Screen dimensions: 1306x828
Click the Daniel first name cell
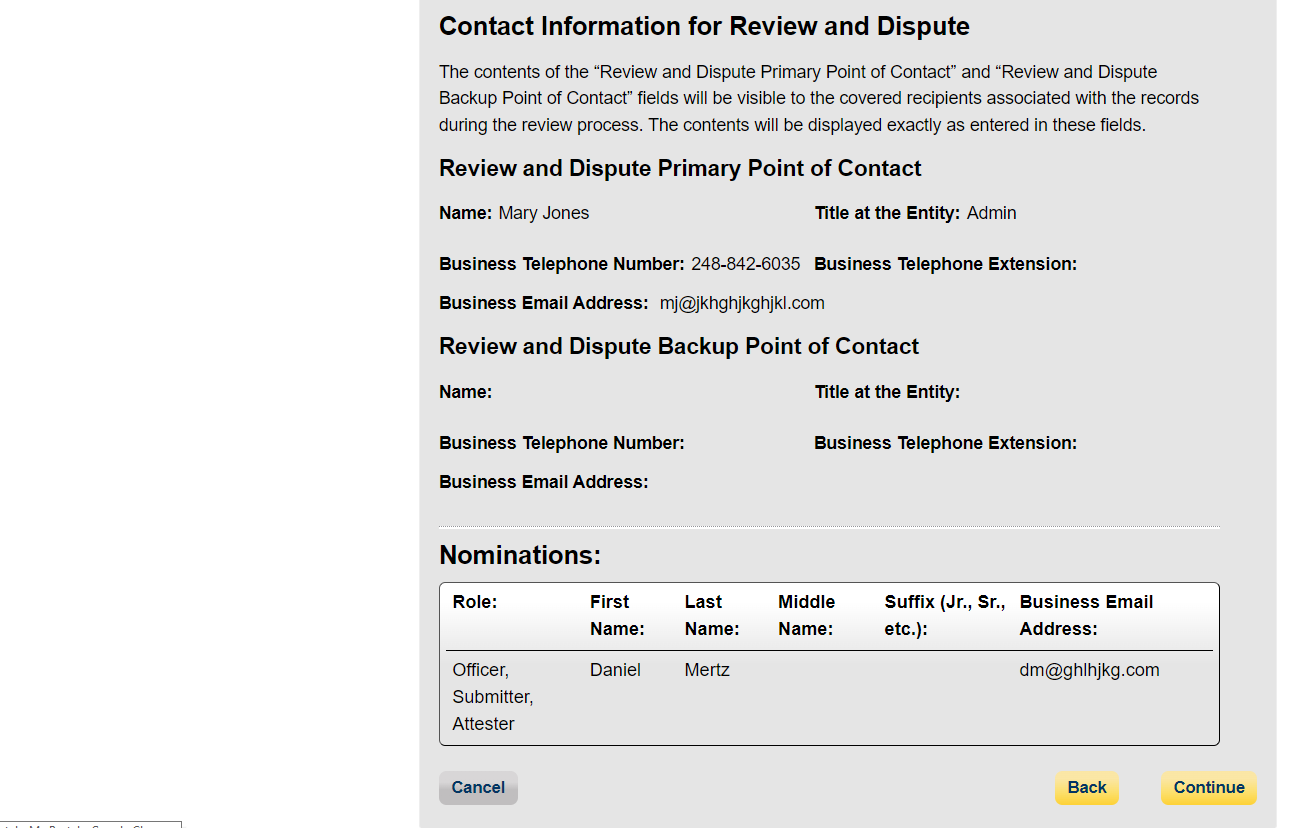click(x=615, y=670)
